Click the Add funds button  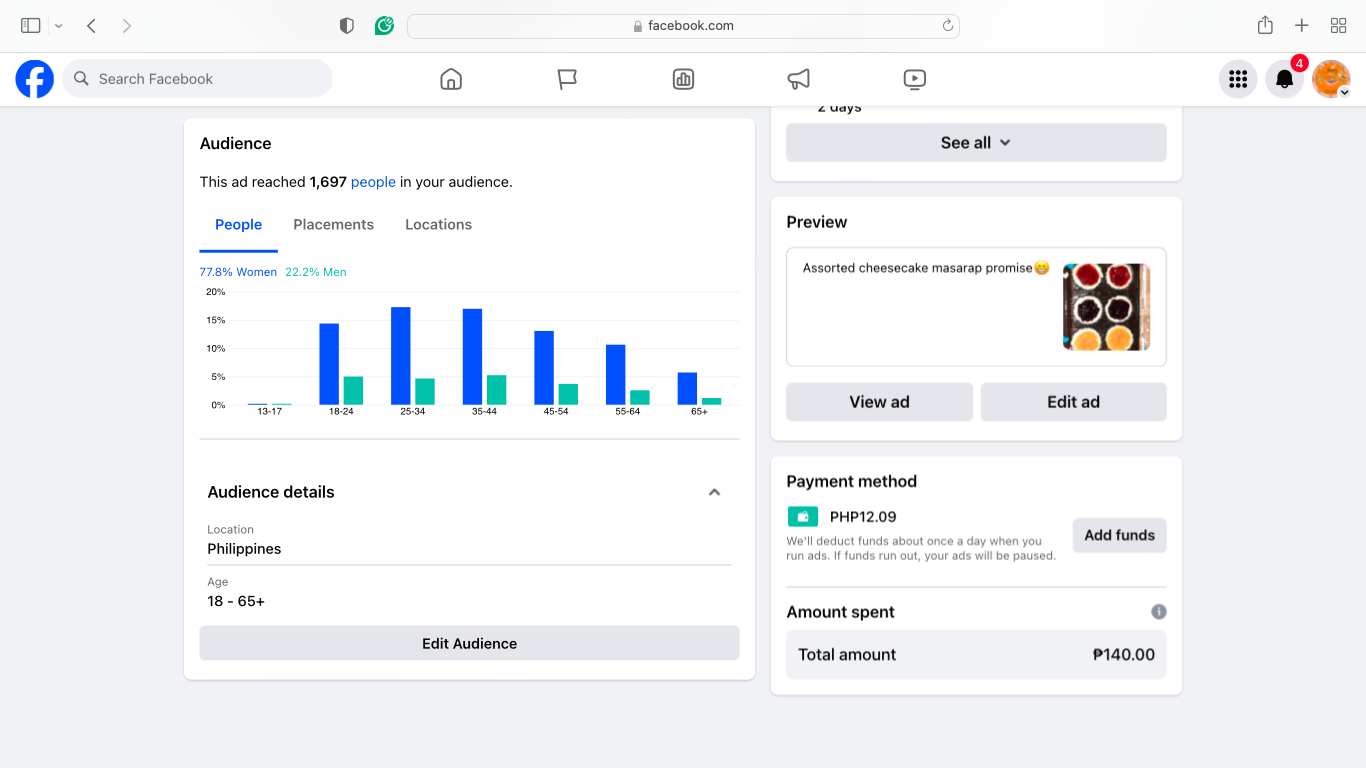coord(1119,535)
